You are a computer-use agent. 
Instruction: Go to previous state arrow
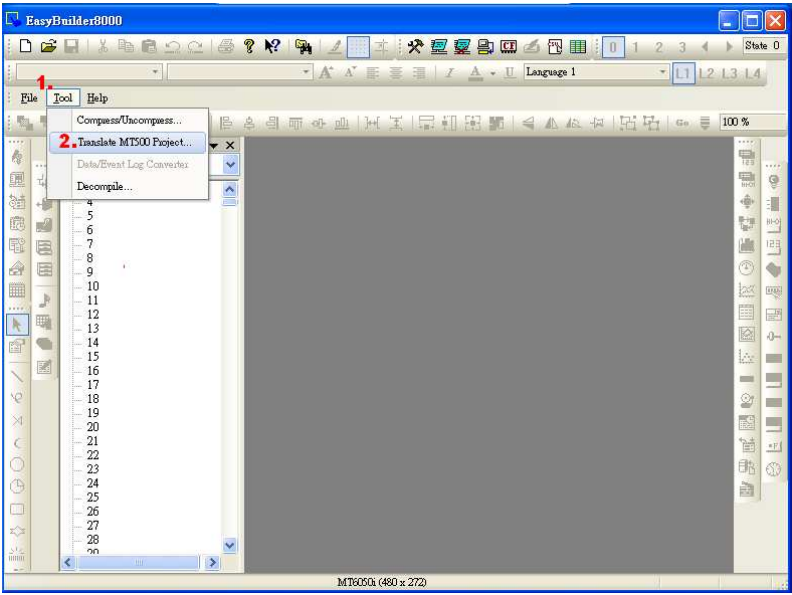coord(705,47)
